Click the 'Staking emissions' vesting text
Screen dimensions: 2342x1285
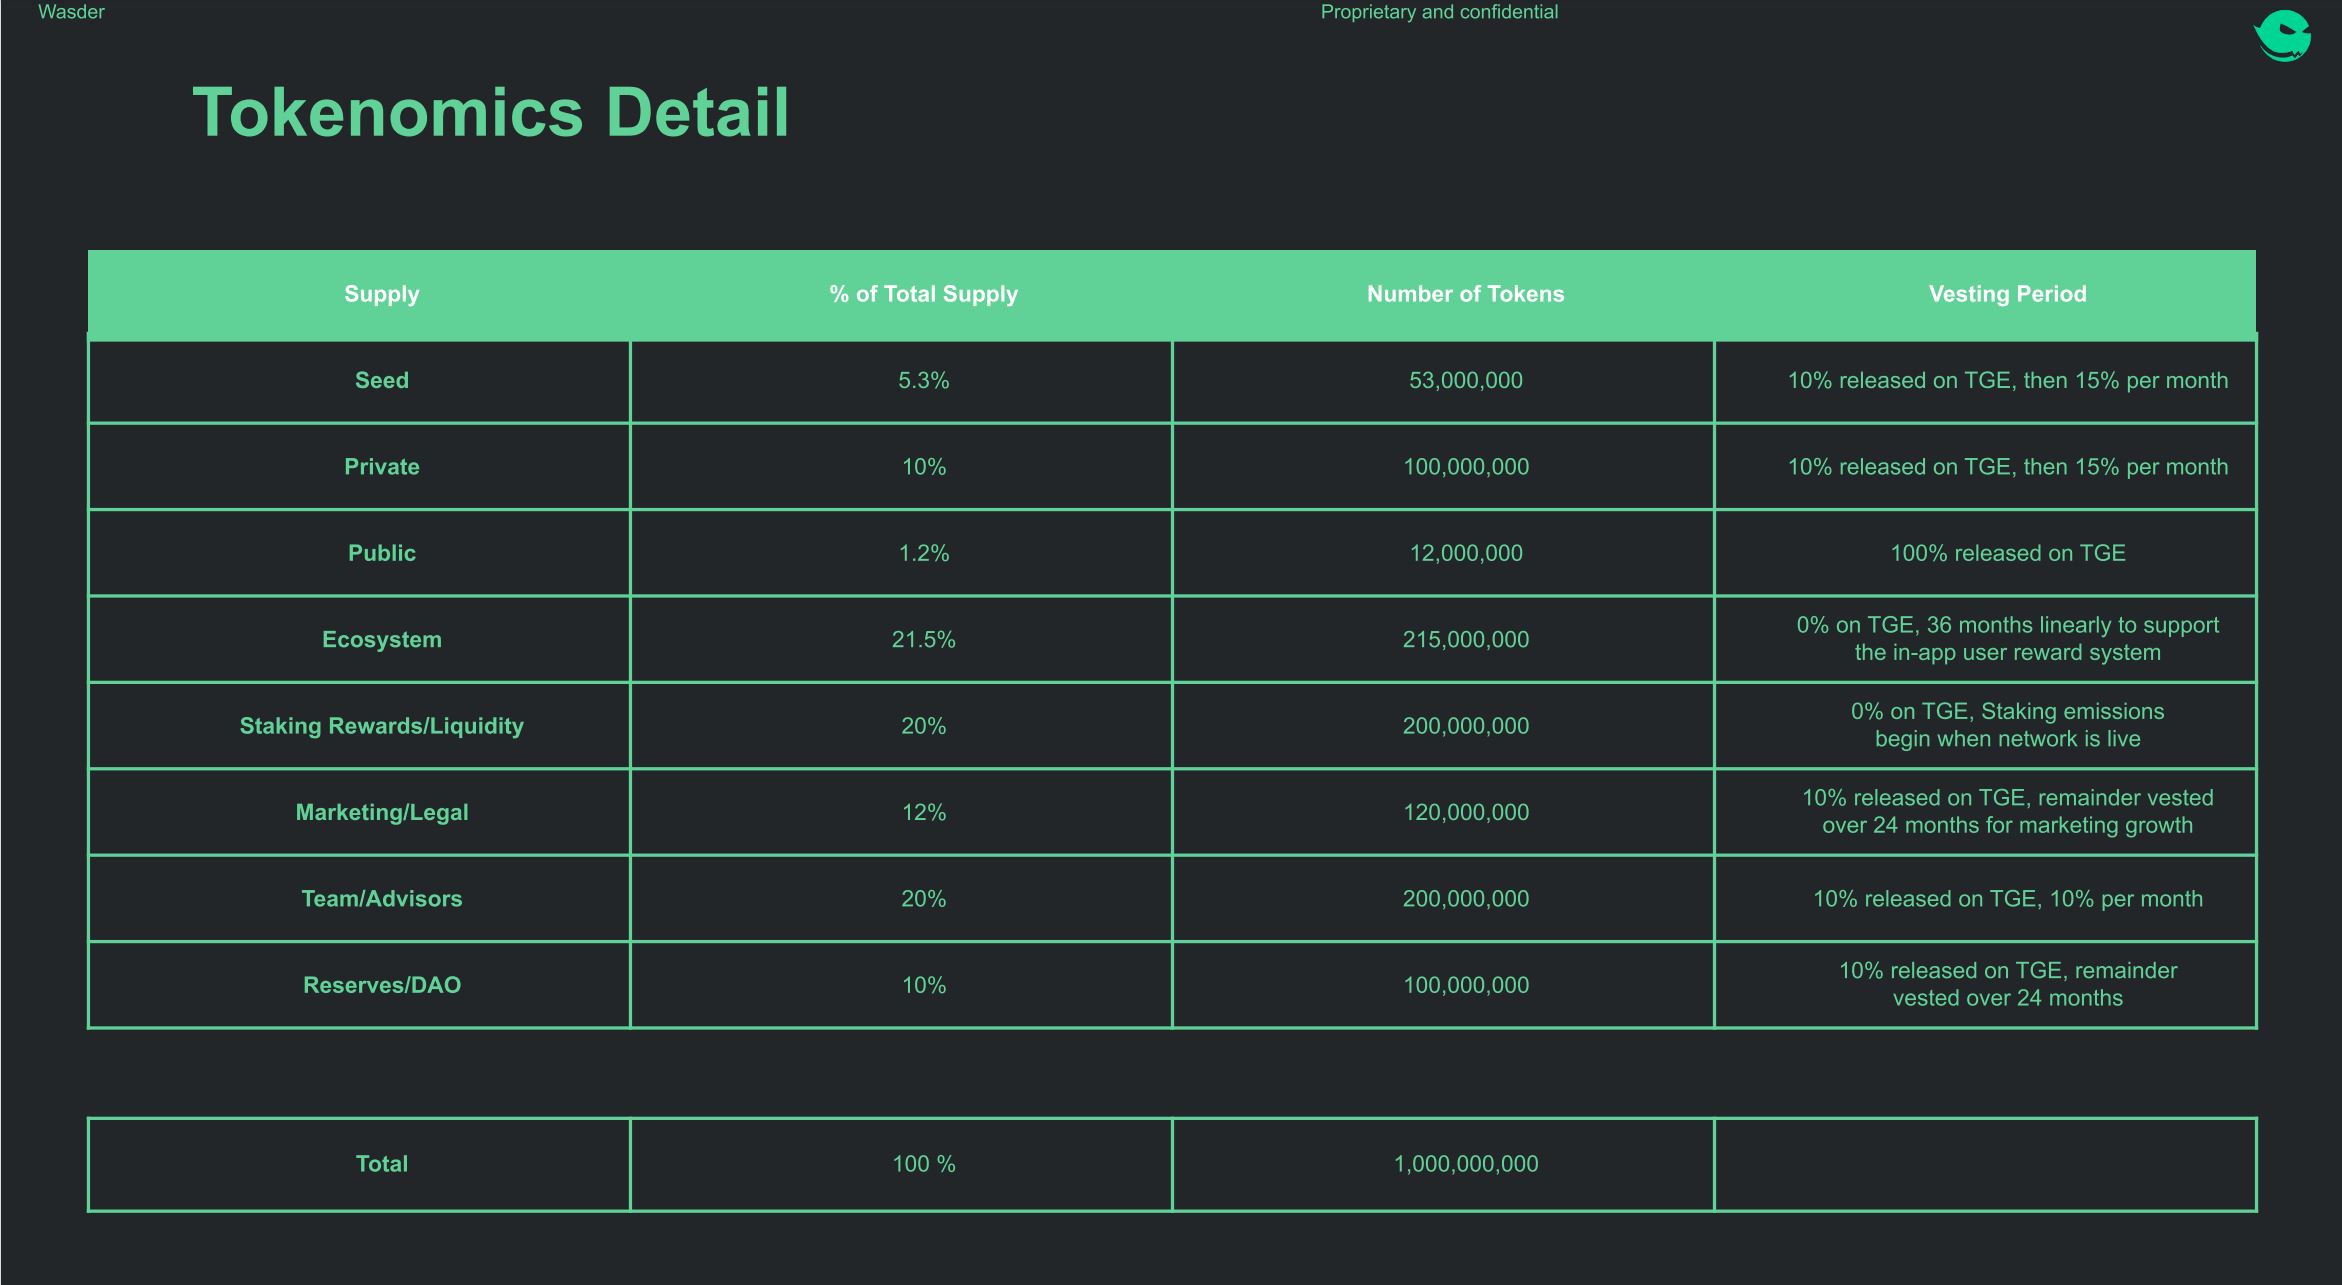[2008, 725]
